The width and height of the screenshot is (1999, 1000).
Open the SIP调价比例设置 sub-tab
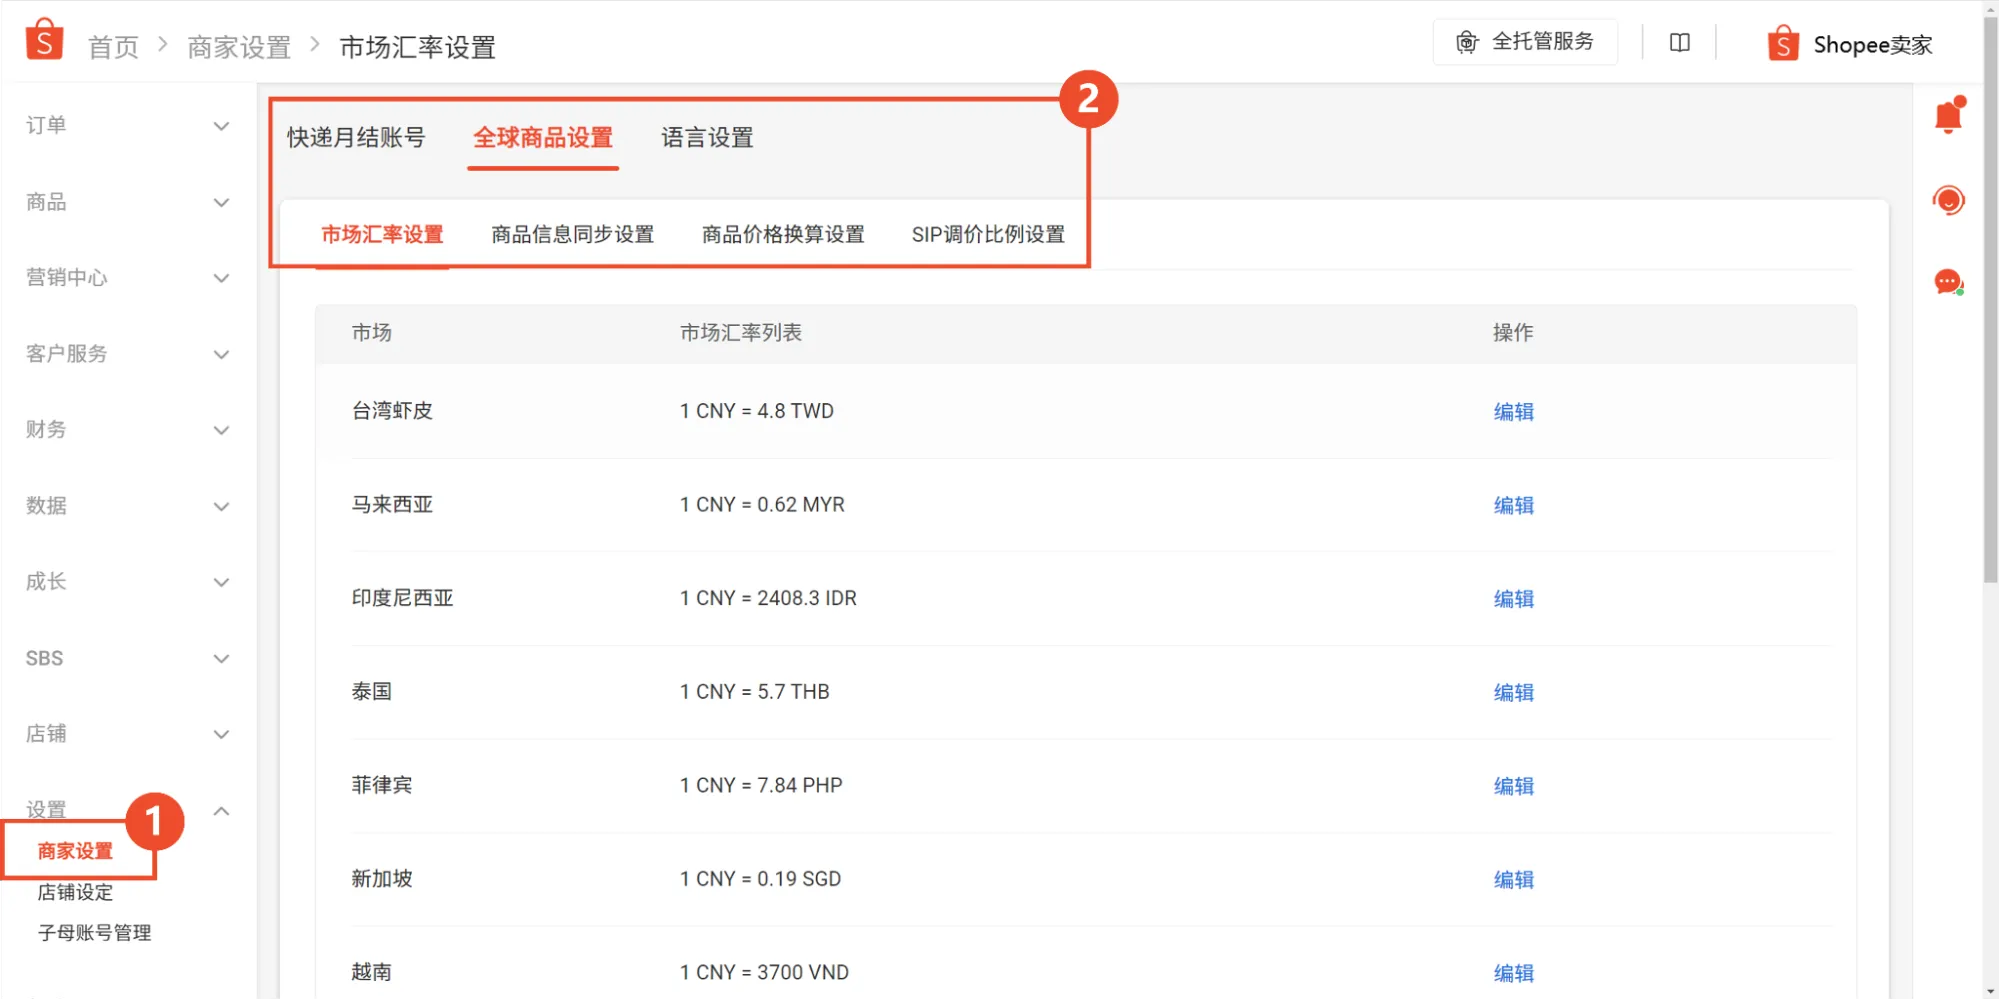[x=987, y=234]
